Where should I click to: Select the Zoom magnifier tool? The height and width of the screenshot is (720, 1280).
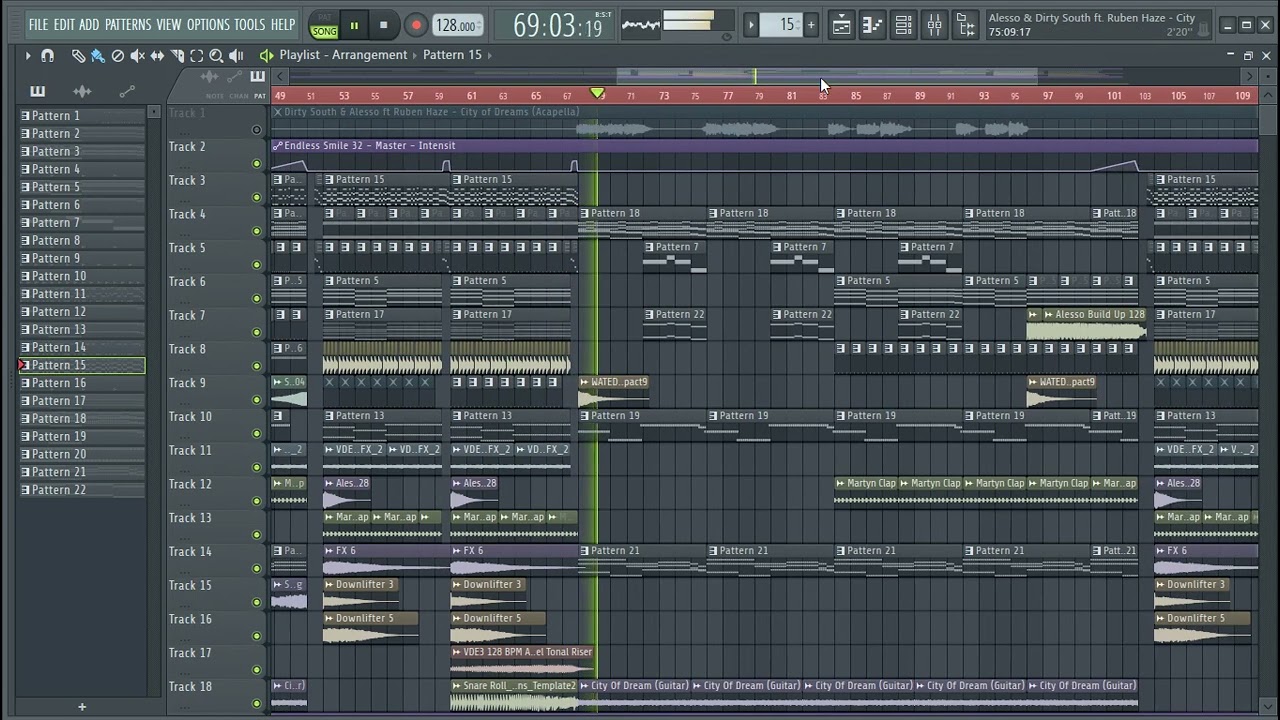click(x=216, y=56)
